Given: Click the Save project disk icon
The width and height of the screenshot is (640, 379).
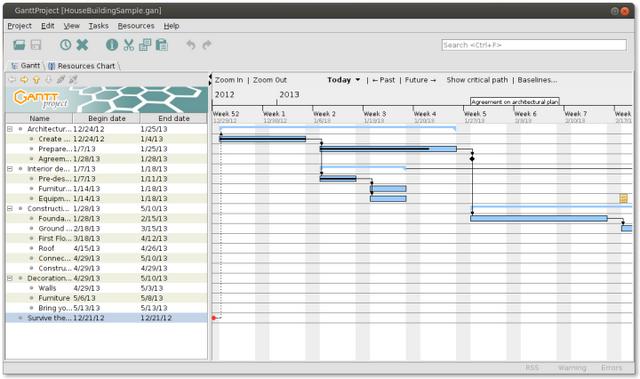Looking at the screenshot, I should pyautogui.click(x=36, y=45).
